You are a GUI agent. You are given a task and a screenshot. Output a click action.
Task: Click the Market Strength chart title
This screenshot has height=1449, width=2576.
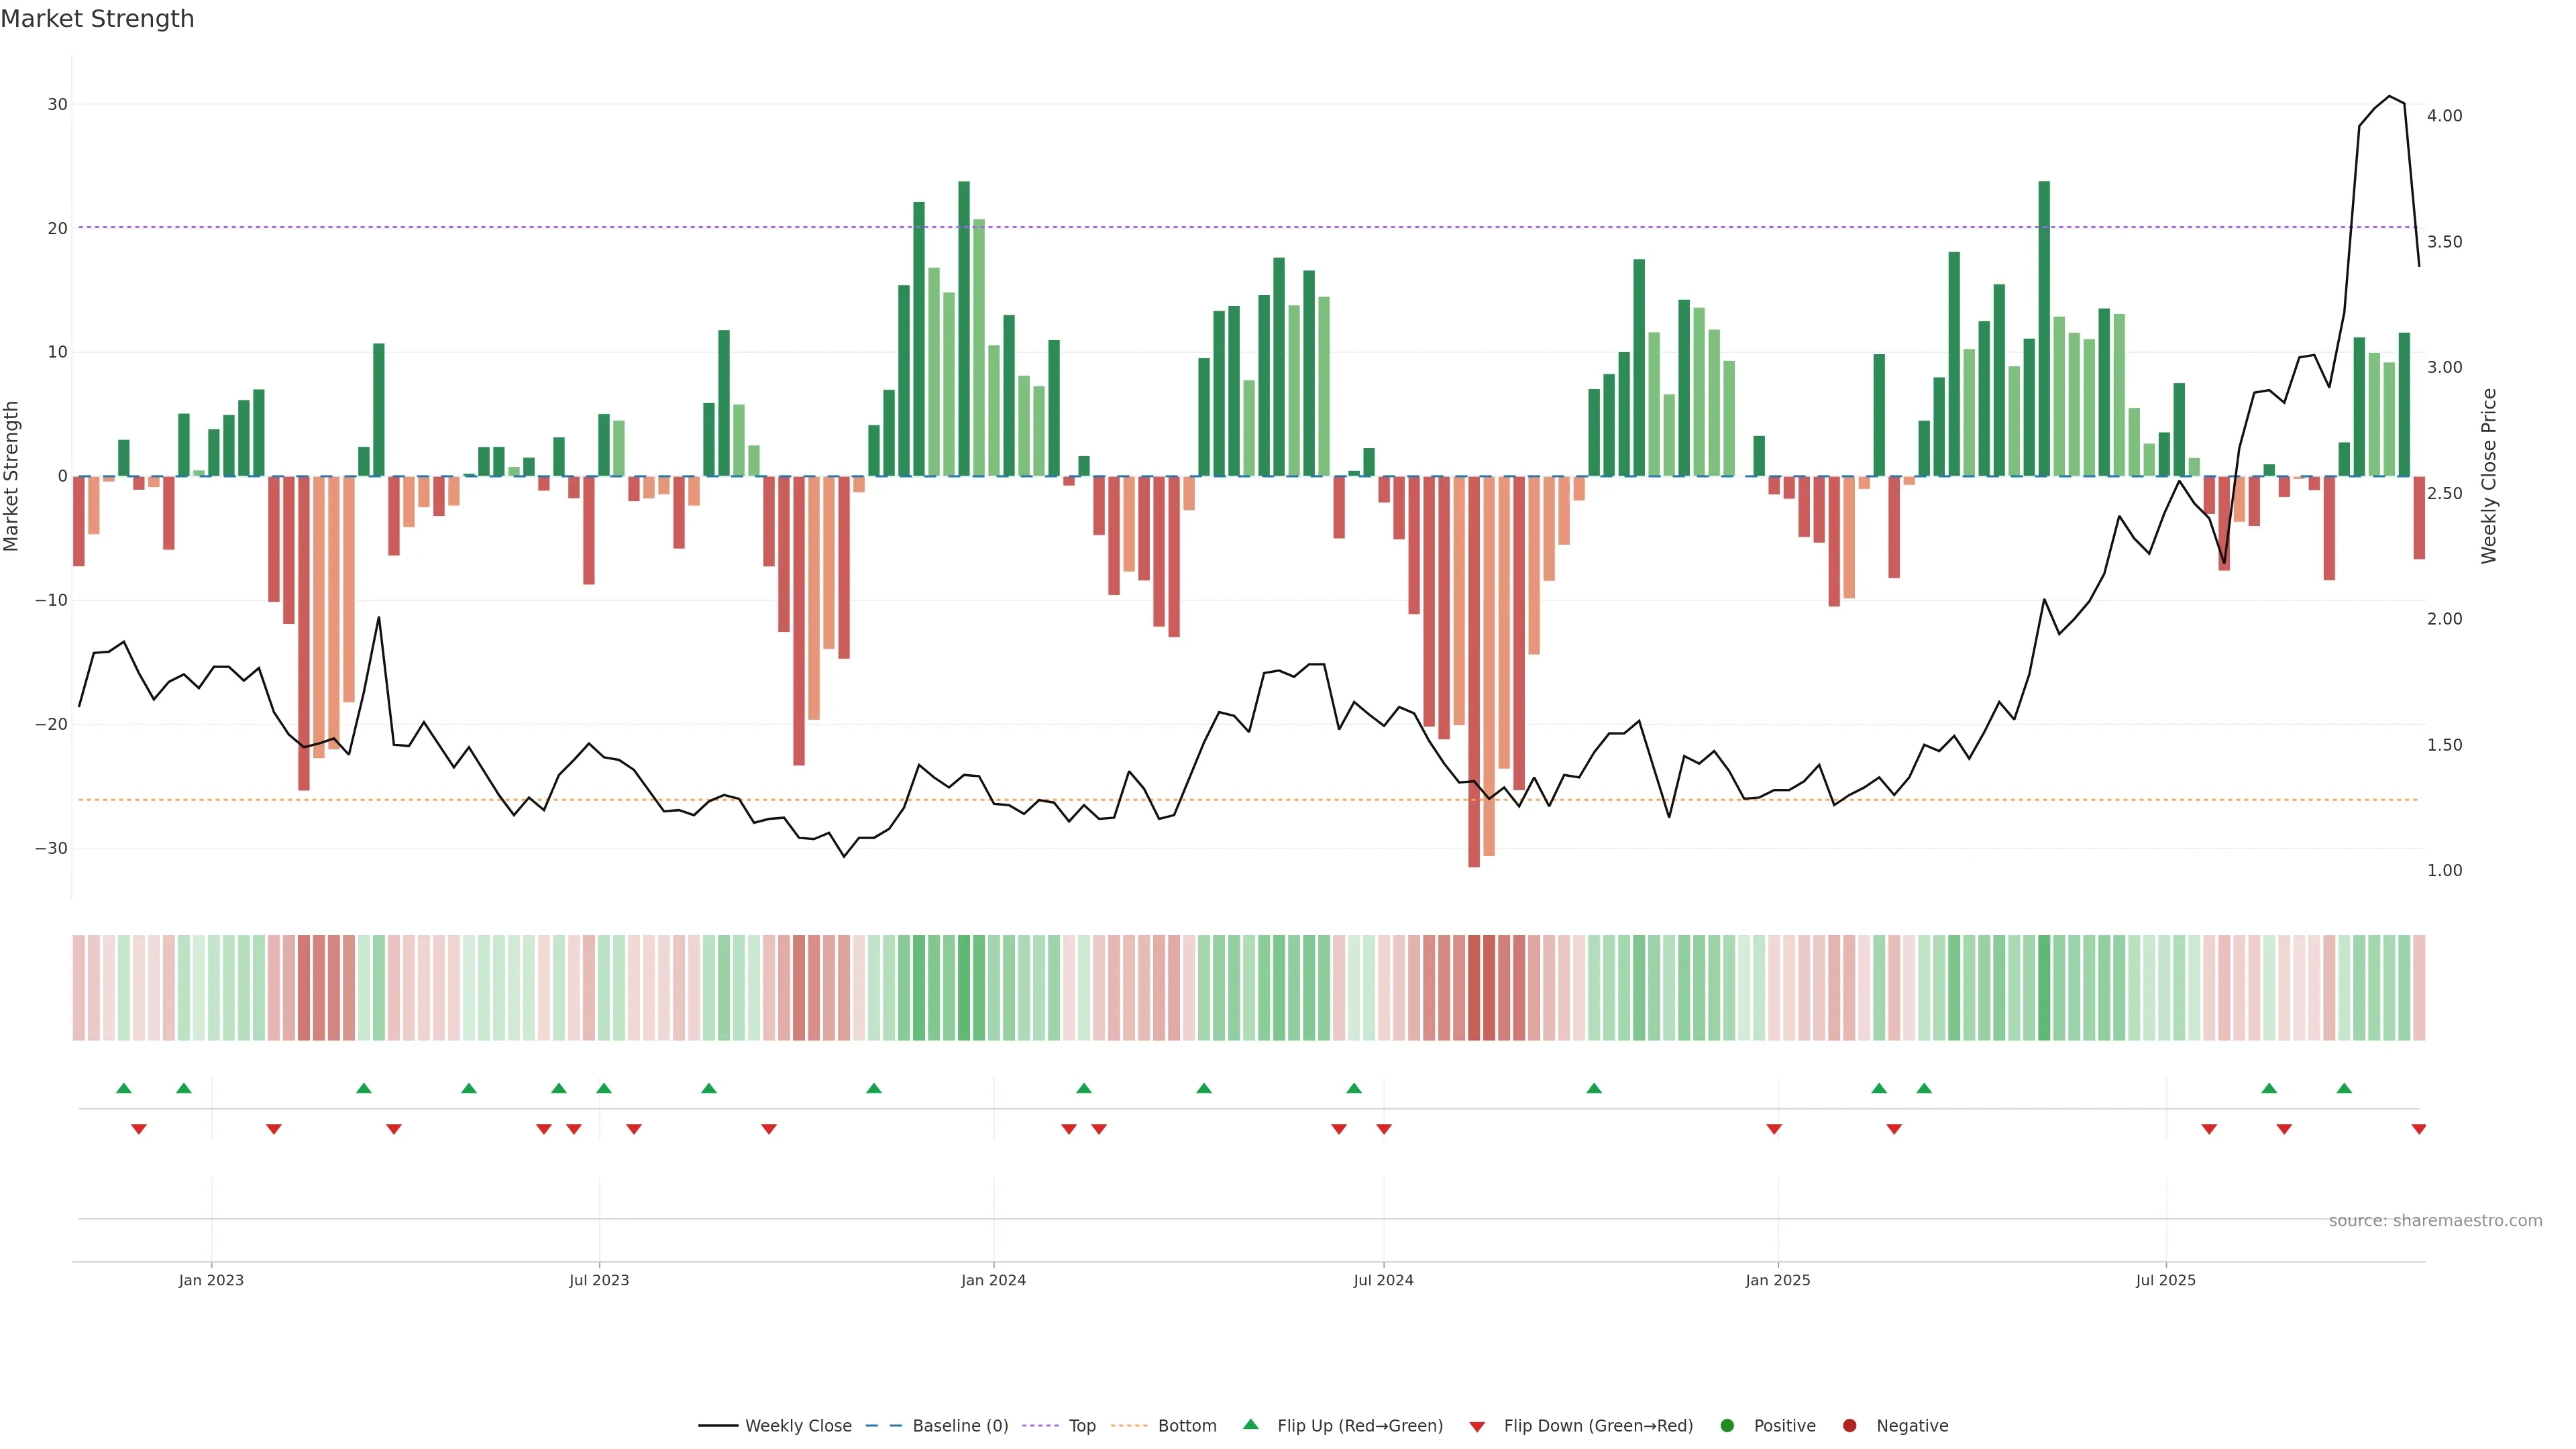(97, 19)
